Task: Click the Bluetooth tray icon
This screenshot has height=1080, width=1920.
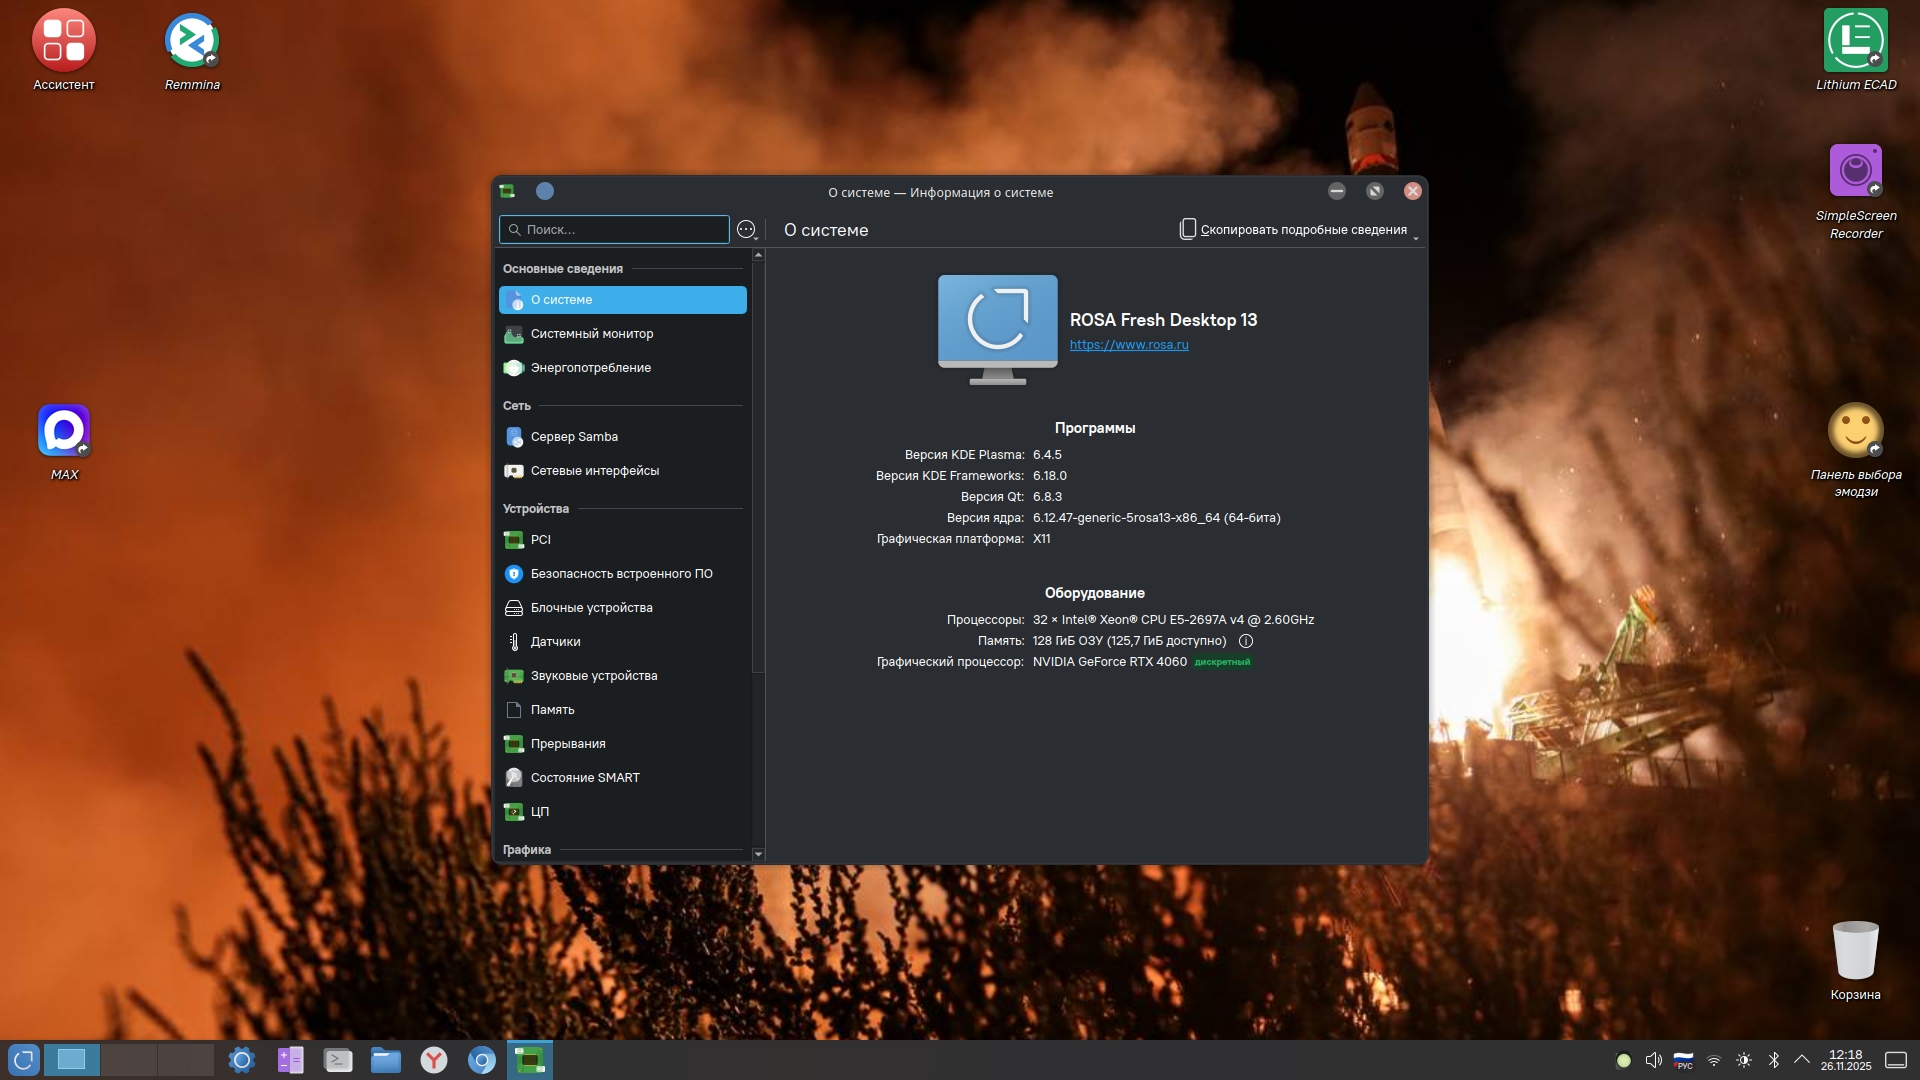Action: point(1773,1060)
